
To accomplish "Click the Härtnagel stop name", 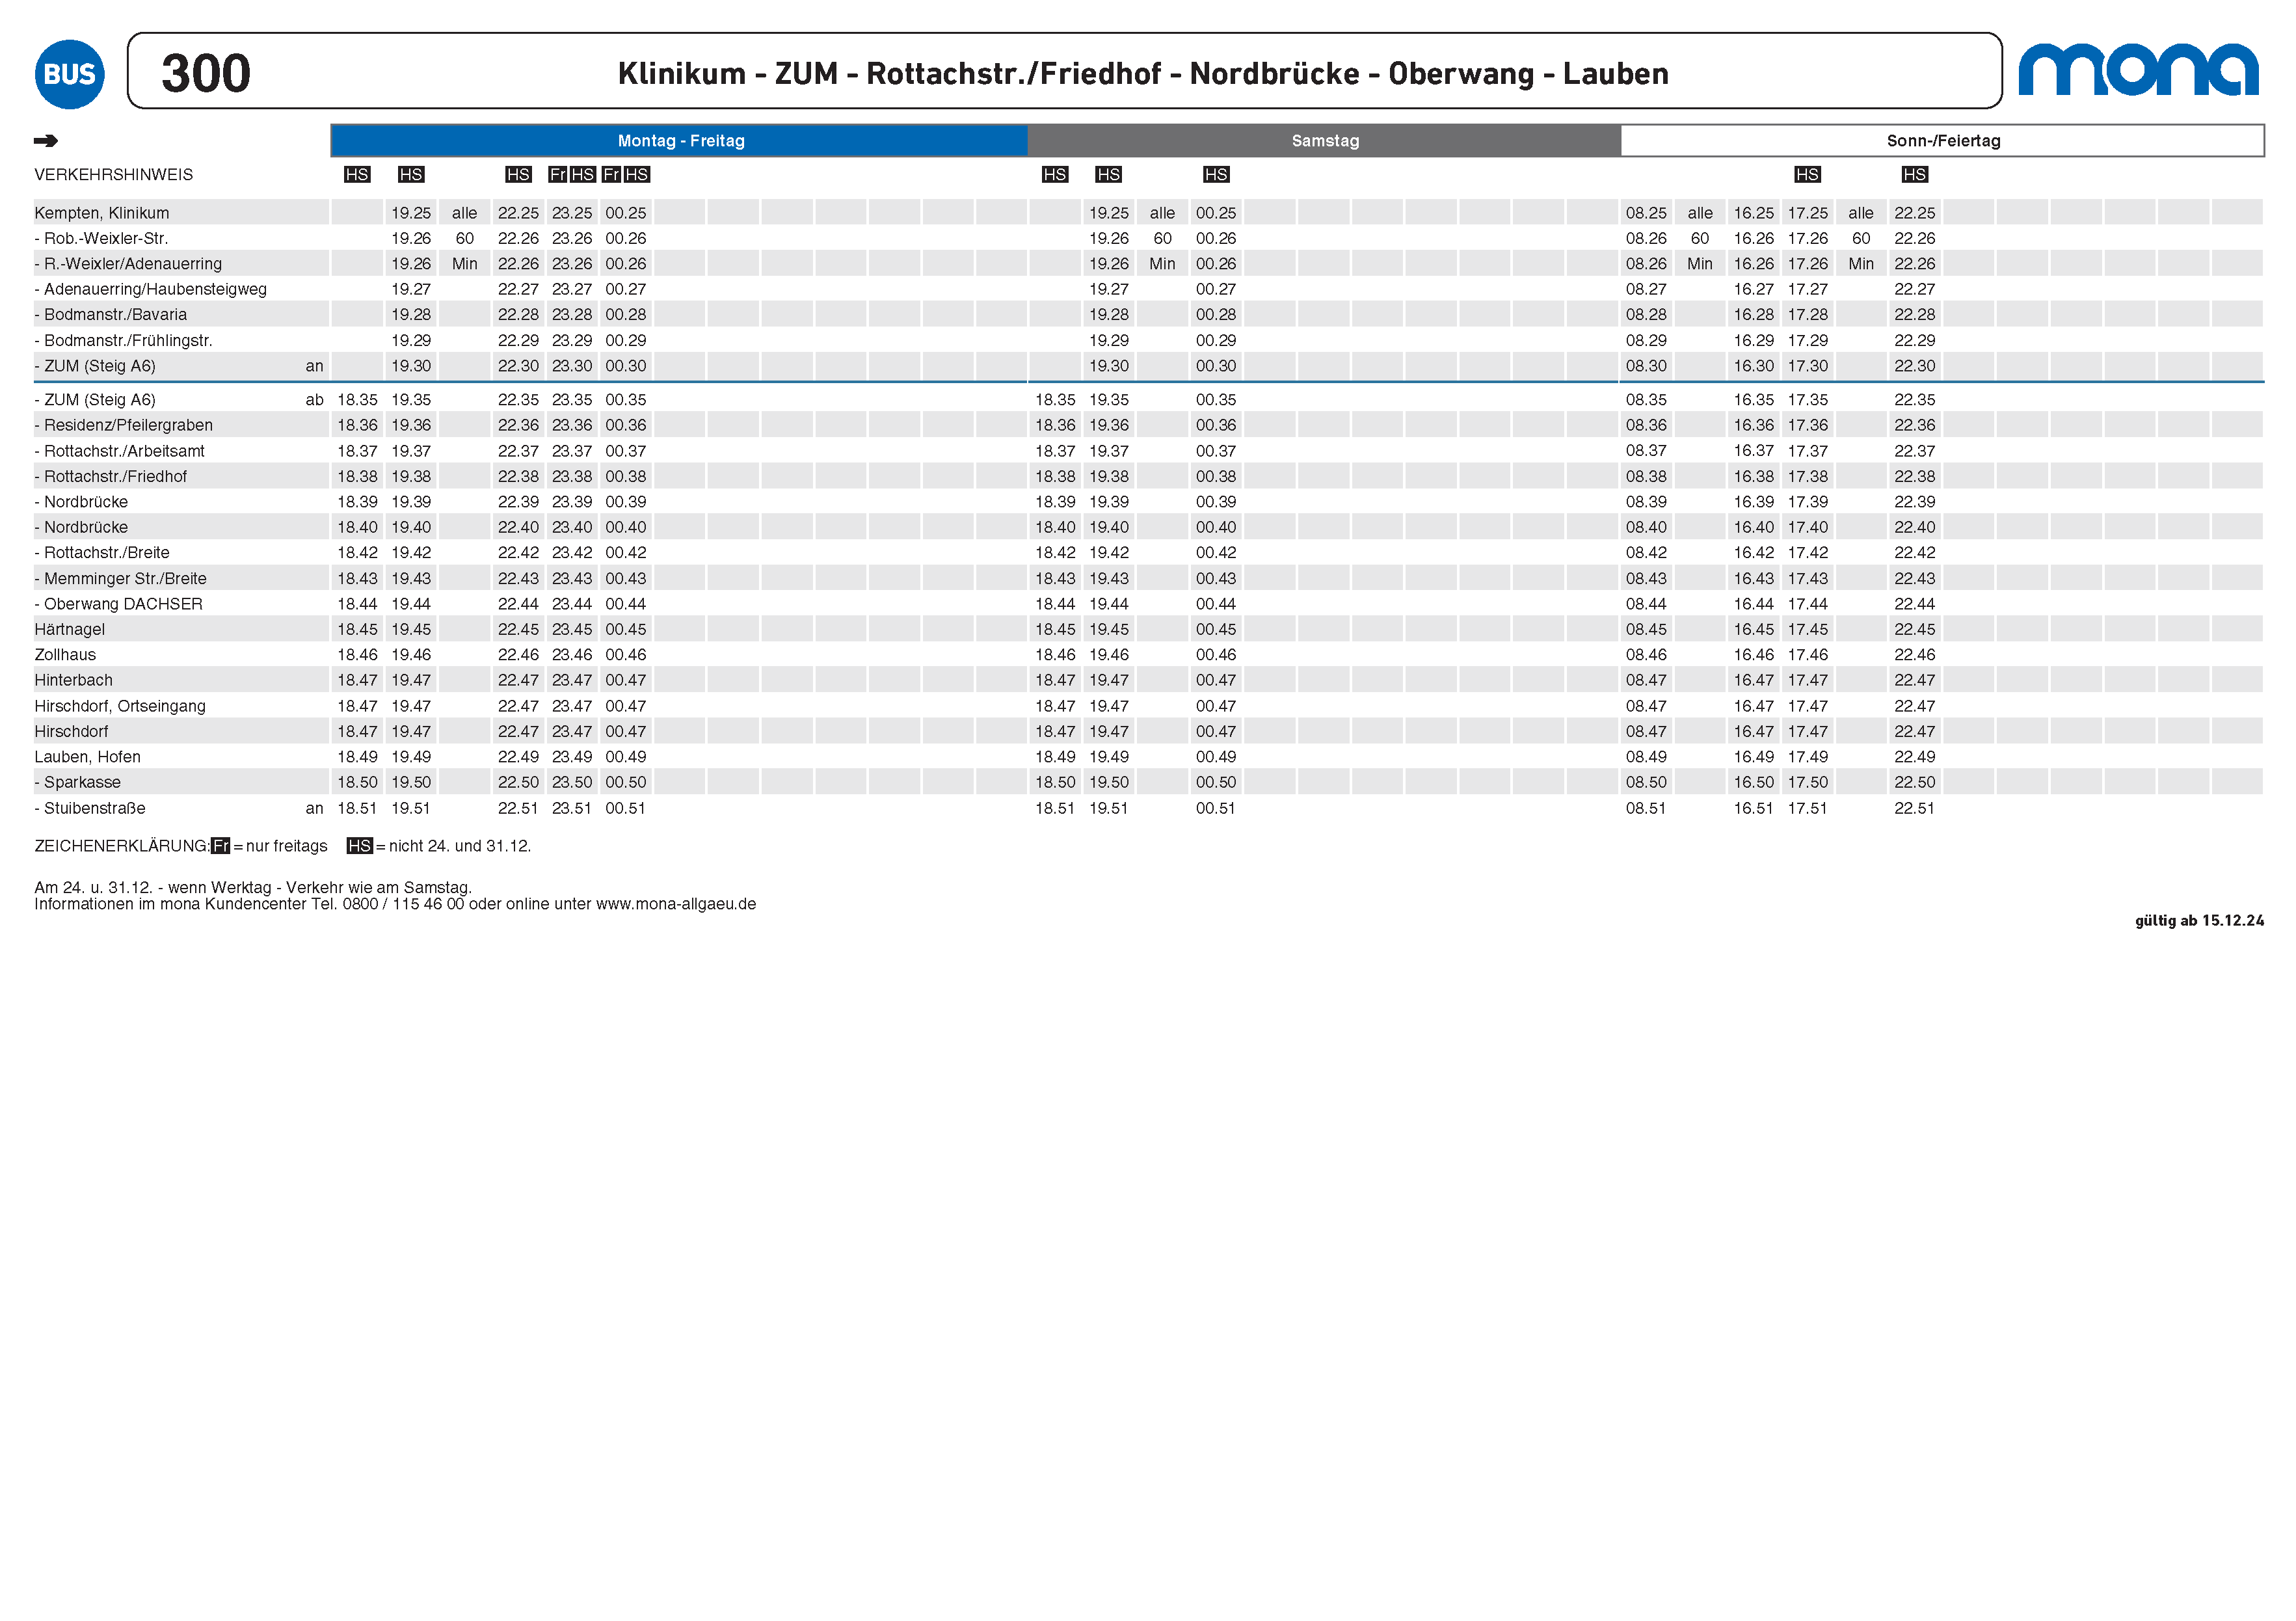I will [70, 630].
